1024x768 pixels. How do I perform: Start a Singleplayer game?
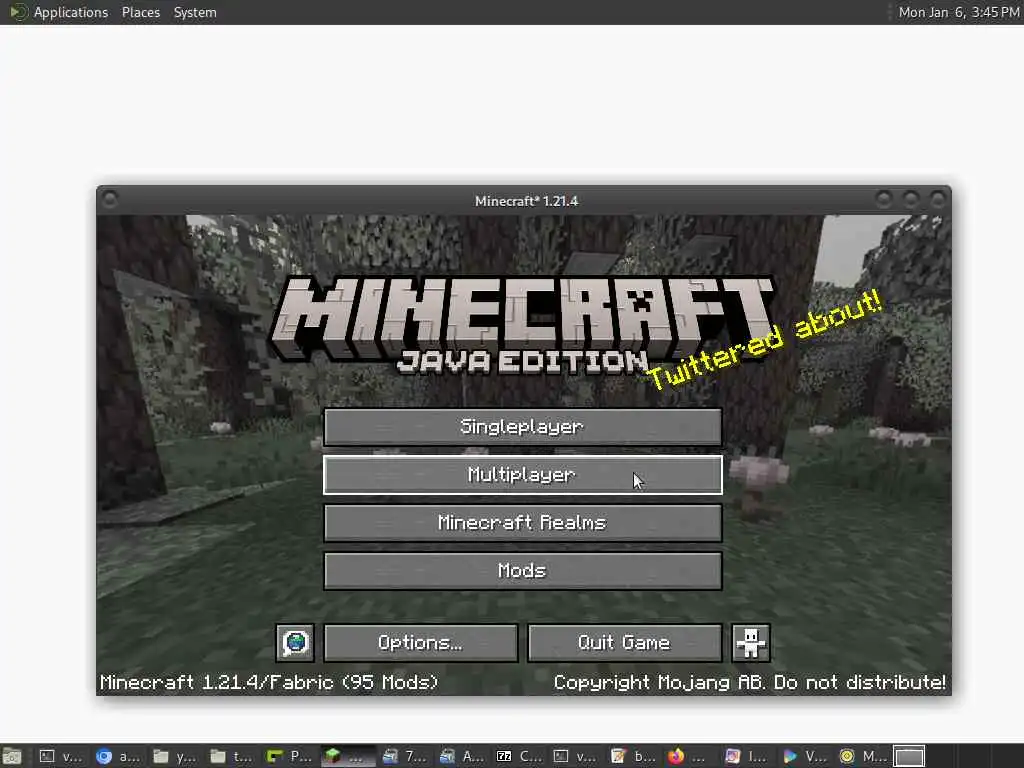click(522, 427)
